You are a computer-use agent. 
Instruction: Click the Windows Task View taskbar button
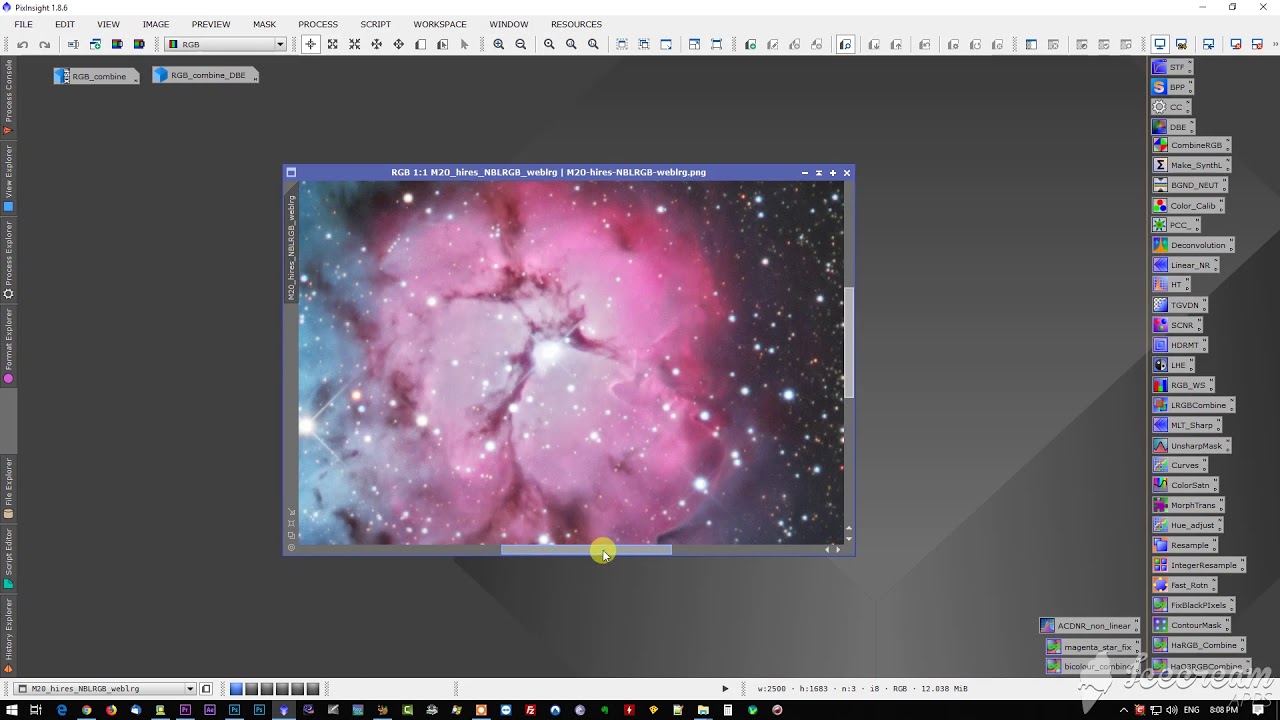(x=36, y=710)
